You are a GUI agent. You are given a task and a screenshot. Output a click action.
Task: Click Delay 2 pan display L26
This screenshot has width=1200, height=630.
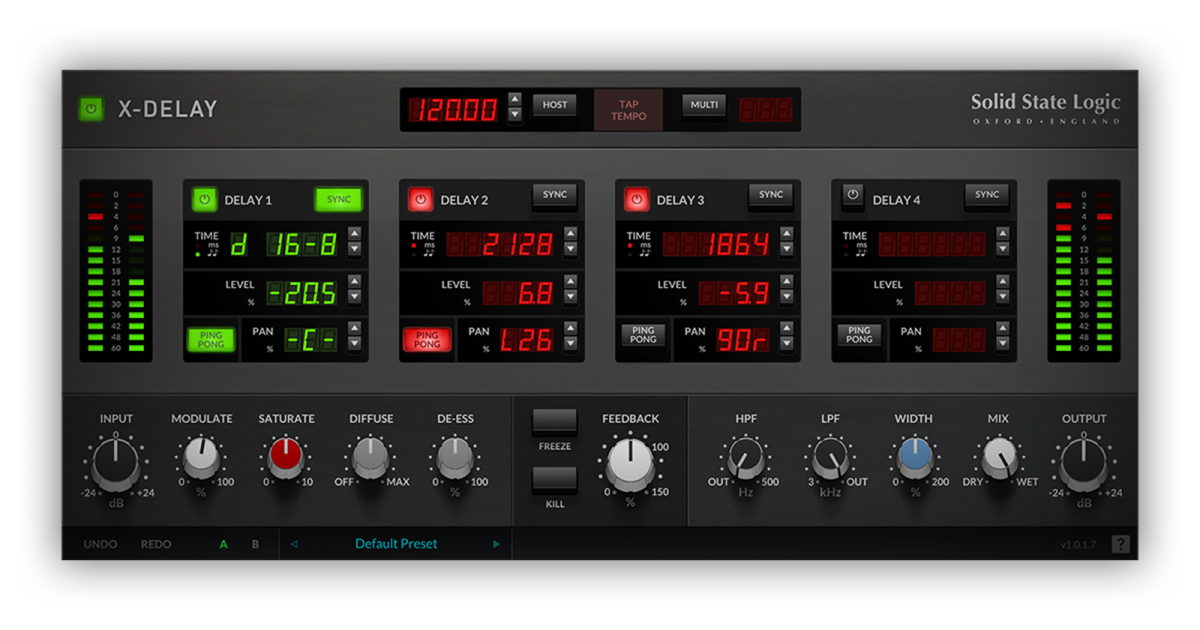[x=526, y=339]
